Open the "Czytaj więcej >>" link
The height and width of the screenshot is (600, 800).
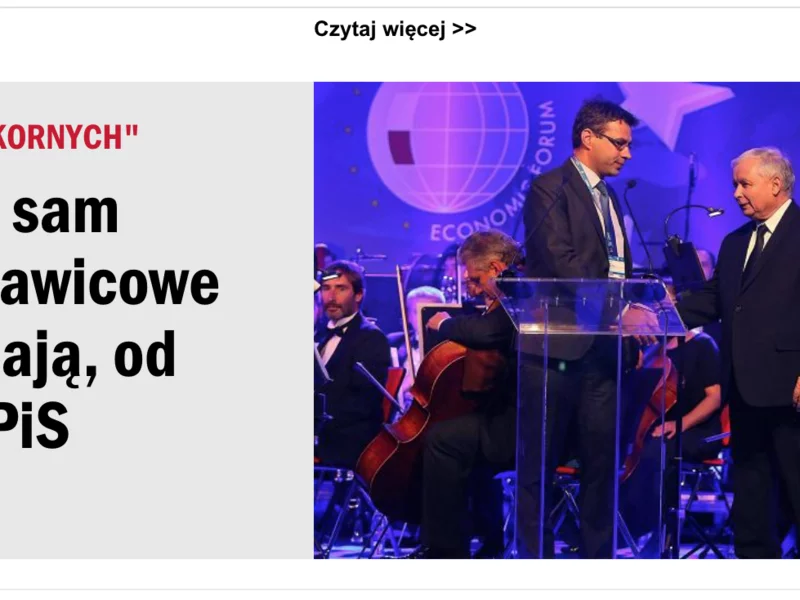[395, 30]
